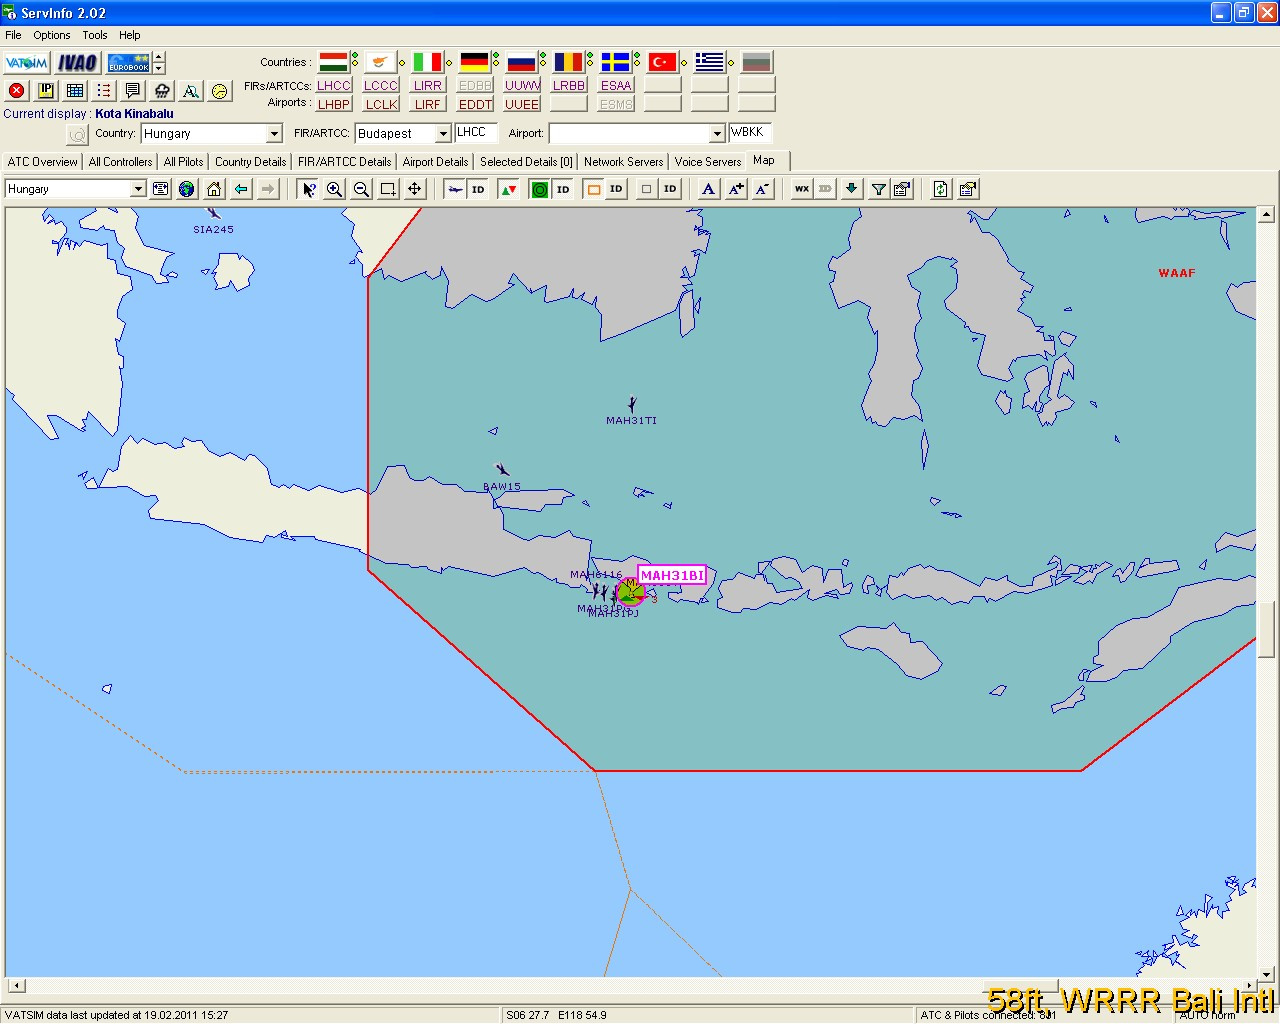1280x1024 pixels.
Task: Click the up stepper beside the Eurobook button
Action: 159,56
